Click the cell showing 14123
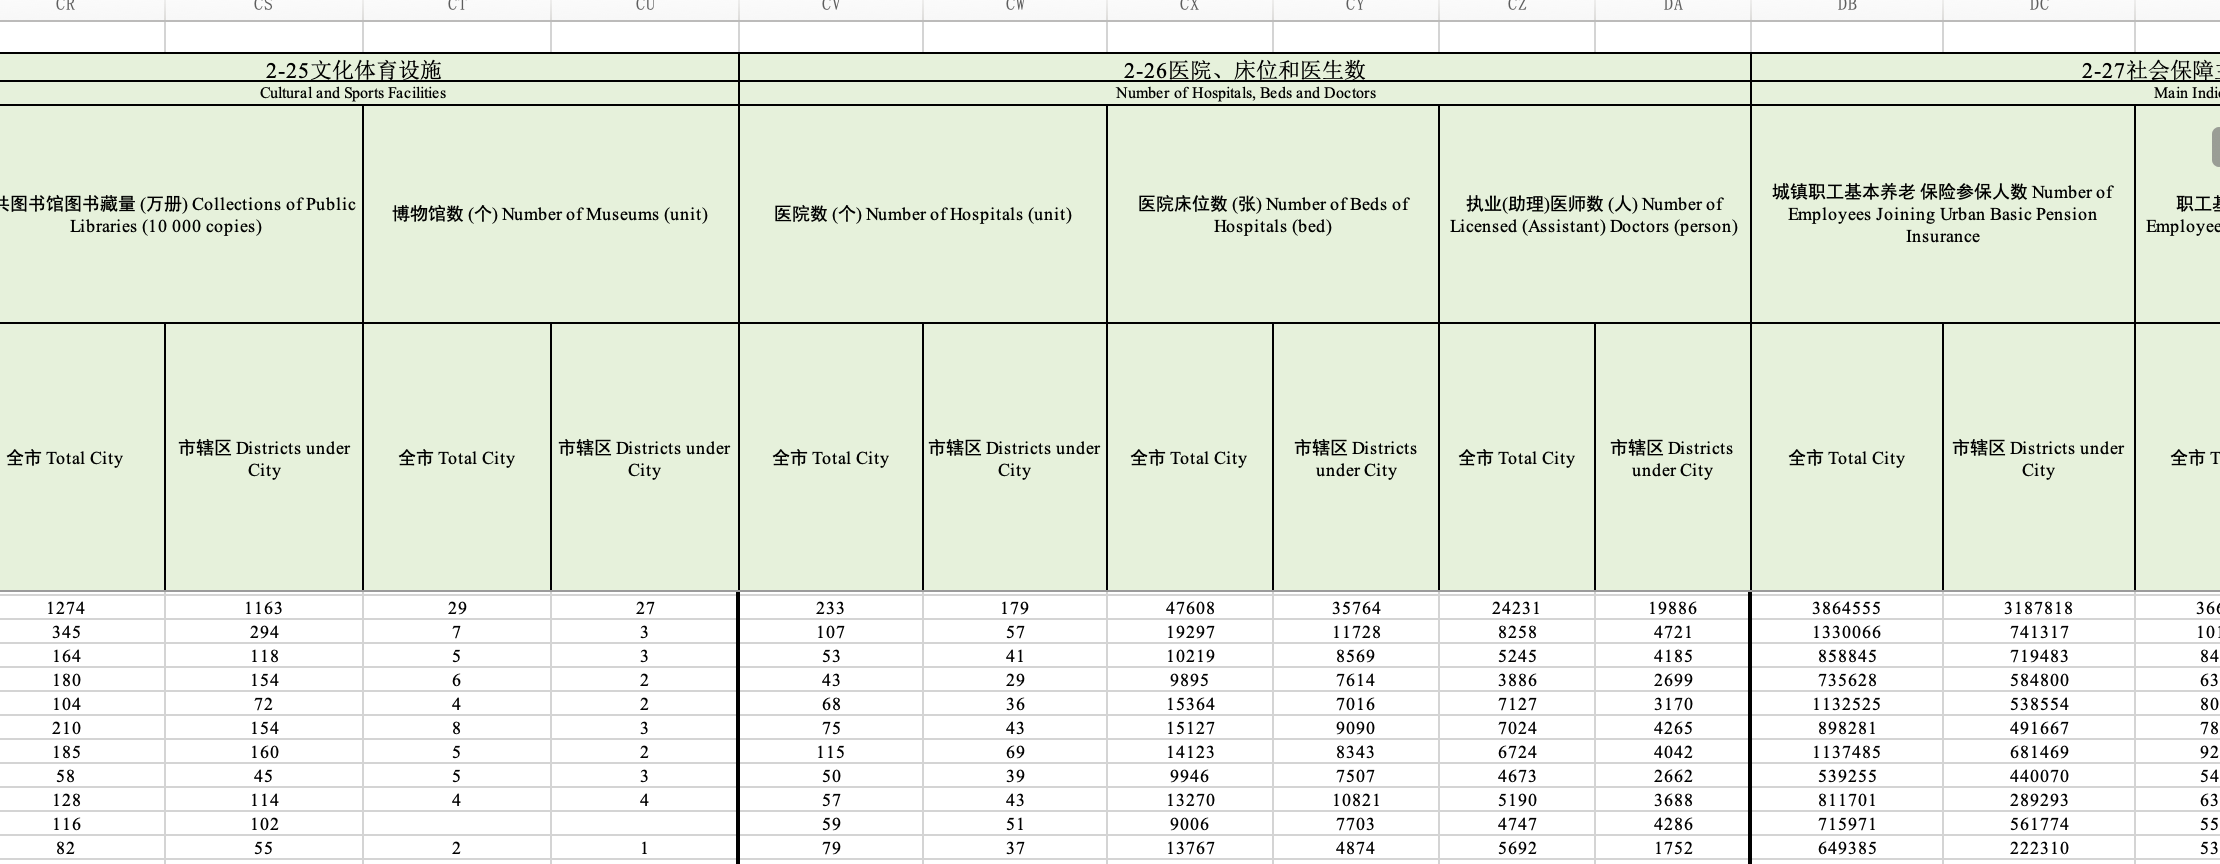Viewport: 2220px width, 864px height. pos(1190,752)
